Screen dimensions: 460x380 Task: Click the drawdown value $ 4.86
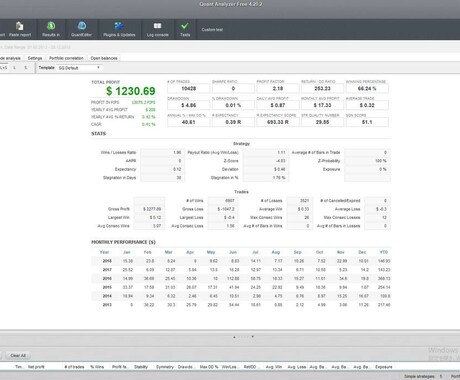(189, 105)
